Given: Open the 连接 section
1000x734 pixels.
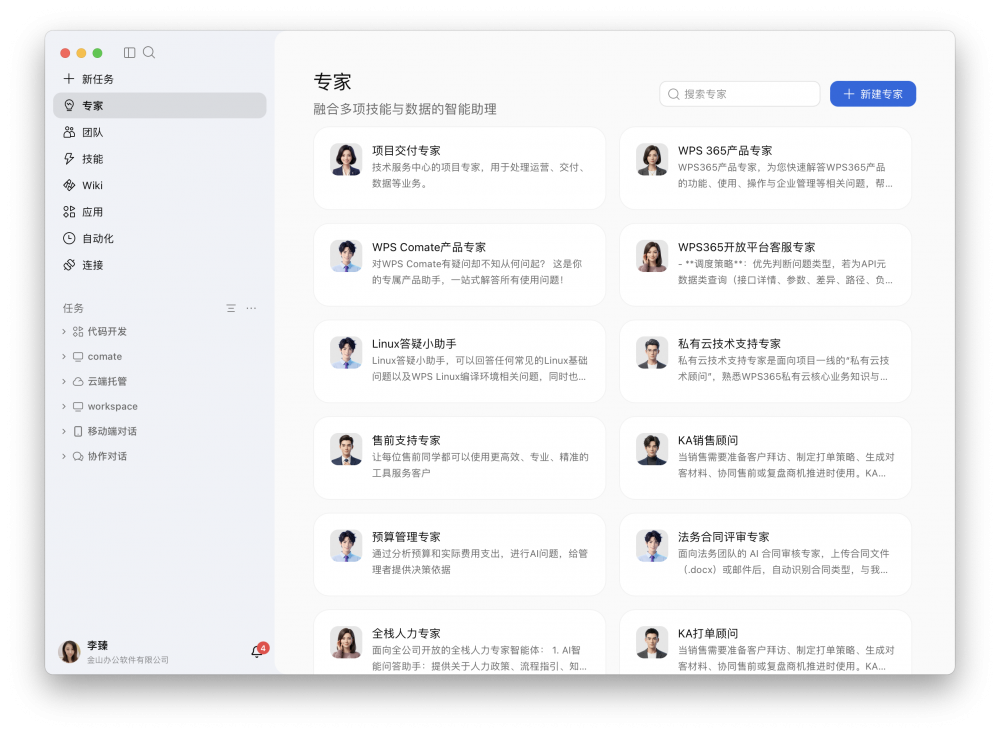Looking at the screenshot, I should click(159, 265).
